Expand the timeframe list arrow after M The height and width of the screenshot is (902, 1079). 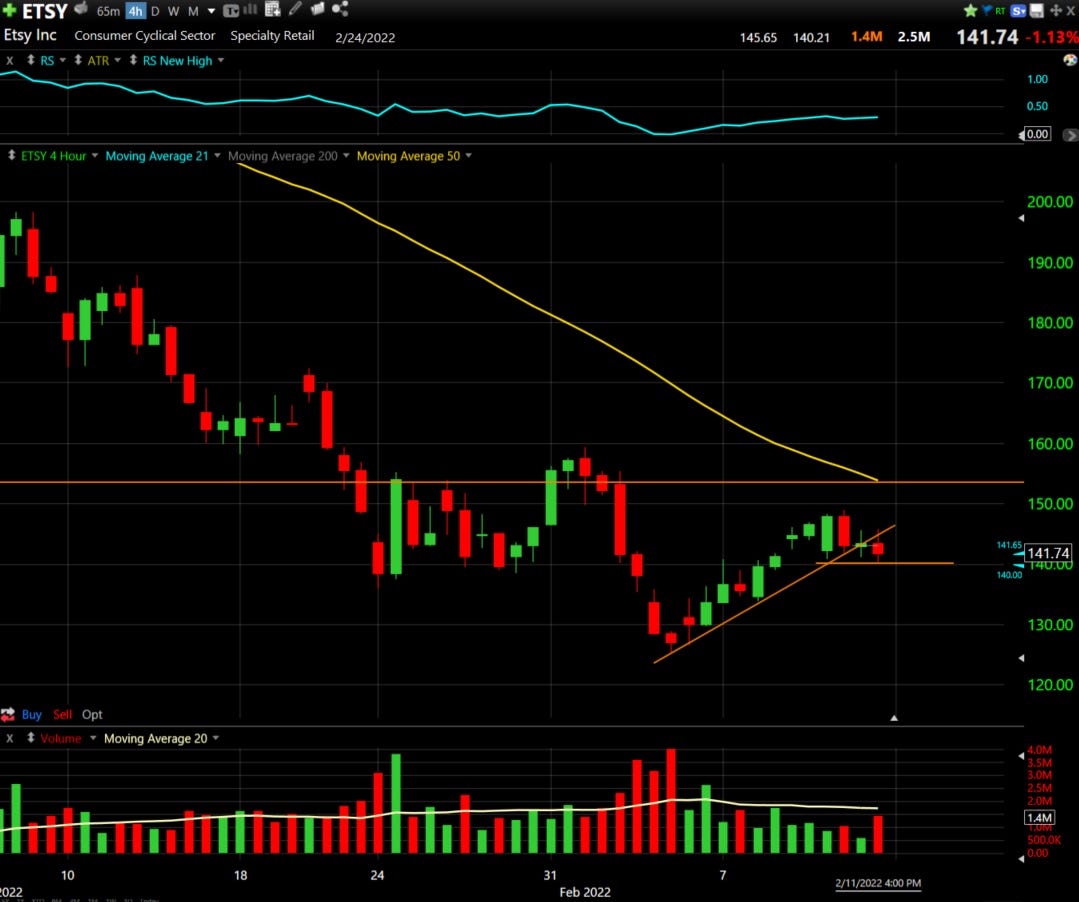pyautogui.click(x=211, y=11)
